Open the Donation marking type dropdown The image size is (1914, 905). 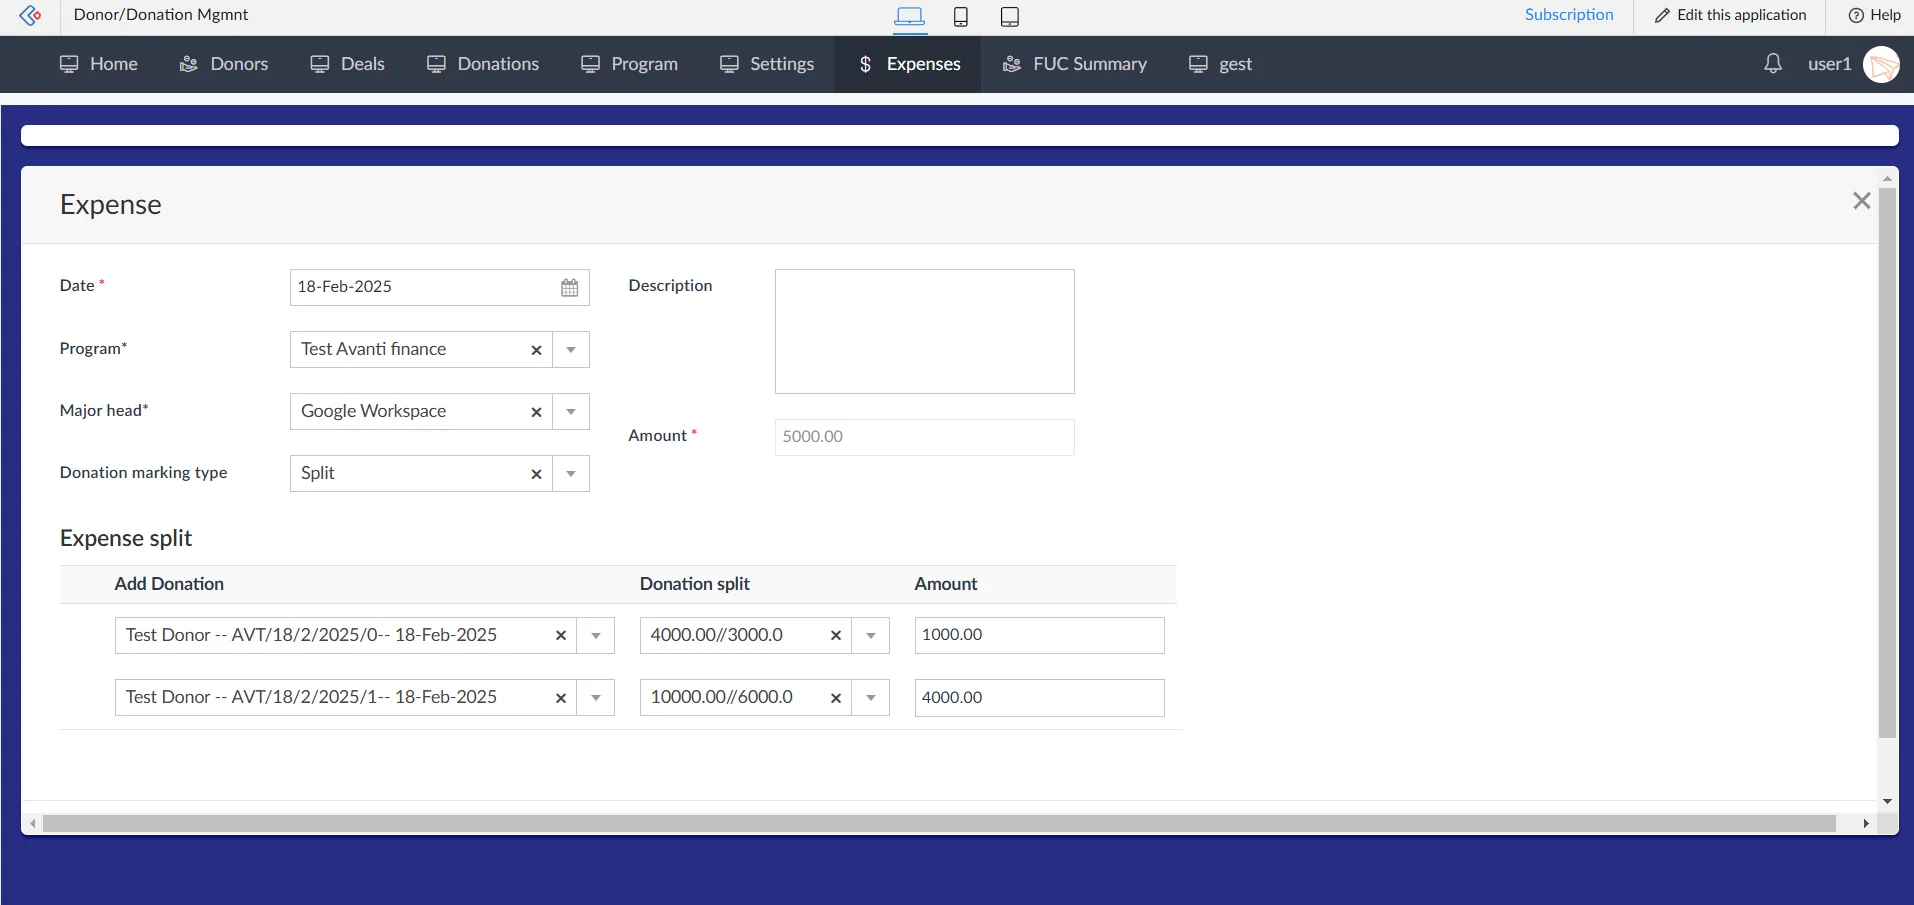[x=571, y=474]
